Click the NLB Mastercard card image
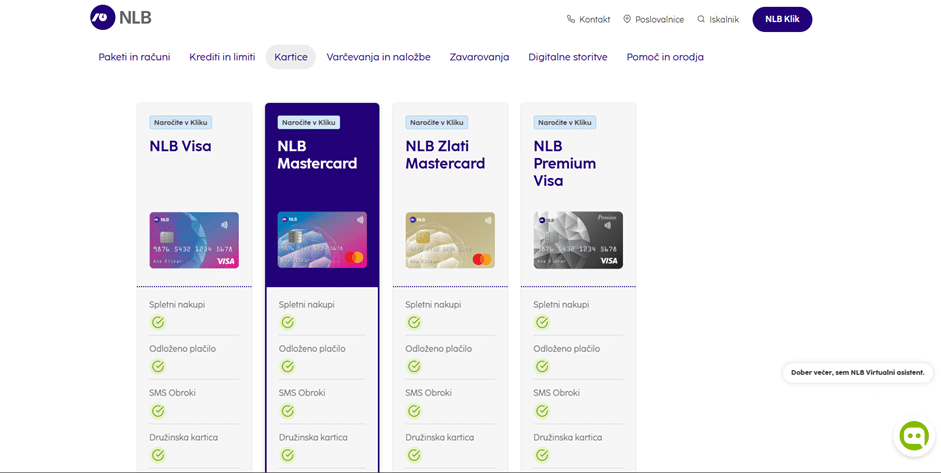Screen dimensions: 941x473 322,240
